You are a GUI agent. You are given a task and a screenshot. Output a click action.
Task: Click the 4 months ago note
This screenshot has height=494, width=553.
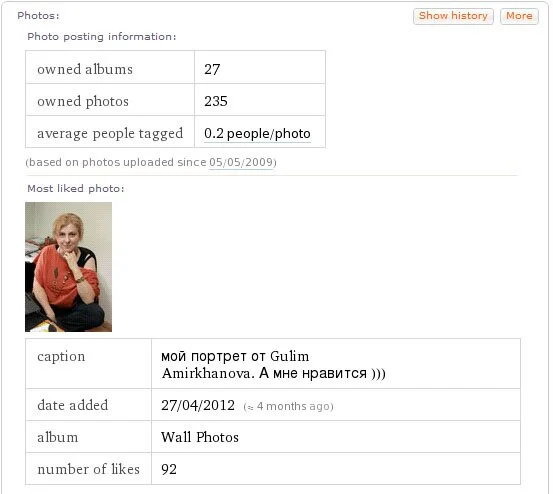tap(288, 406)
